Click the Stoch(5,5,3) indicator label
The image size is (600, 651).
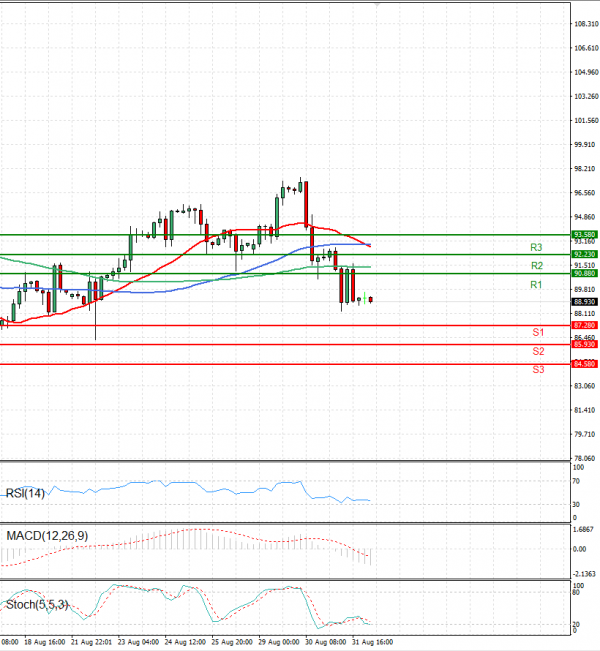(x=37, y=604)
